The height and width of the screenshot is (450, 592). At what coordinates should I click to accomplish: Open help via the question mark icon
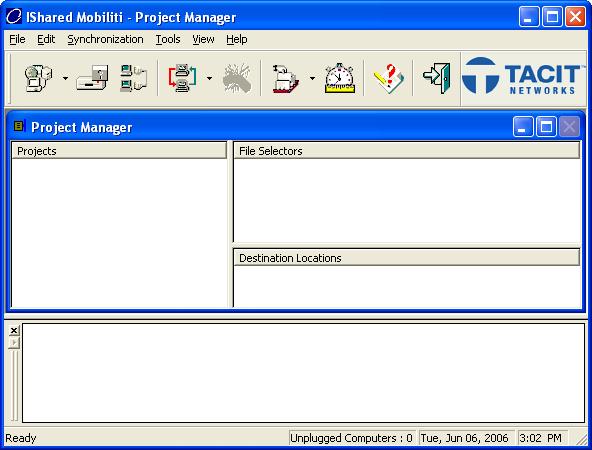click(x=388, y=79)
